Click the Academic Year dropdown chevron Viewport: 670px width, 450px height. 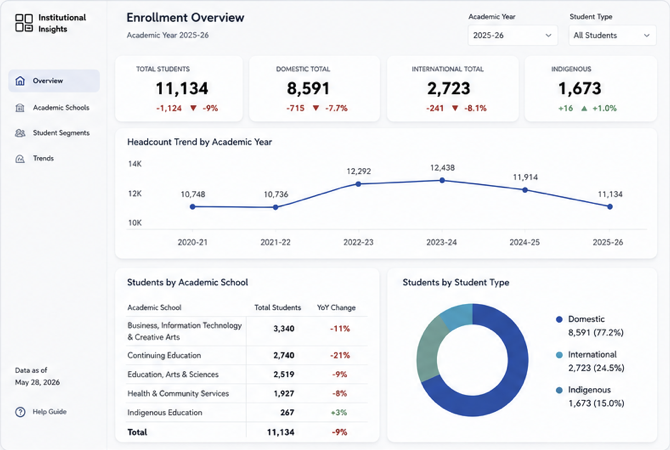click(x=548, y=35)
